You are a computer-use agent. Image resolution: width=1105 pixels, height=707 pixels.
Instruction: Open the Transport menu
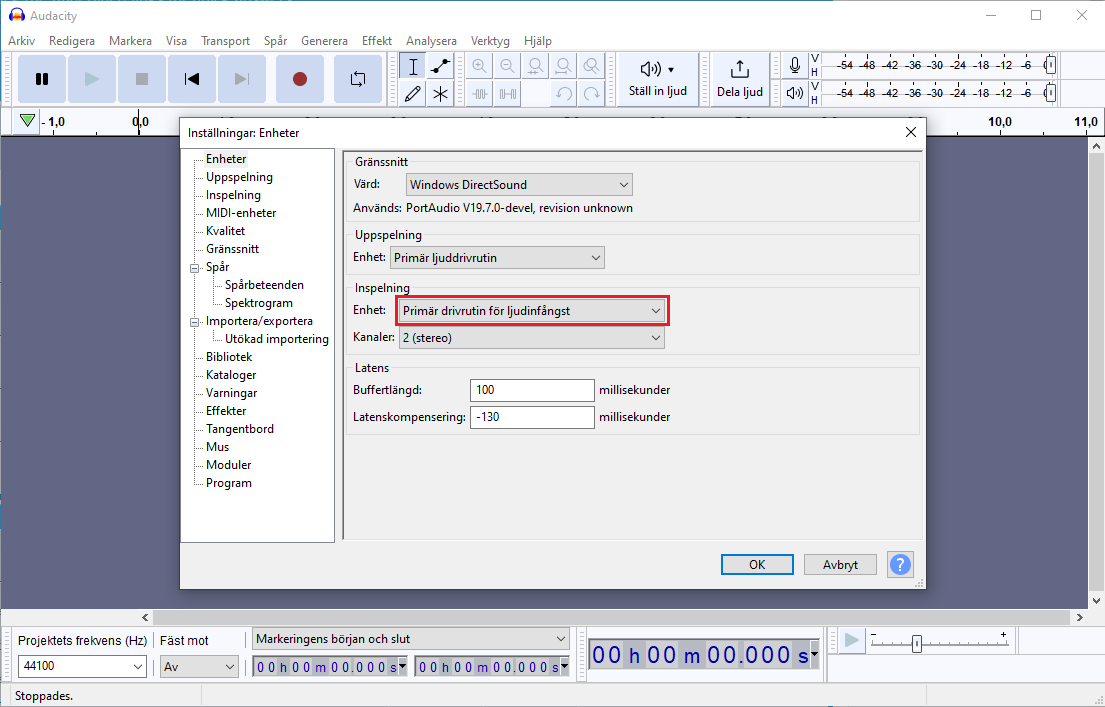(x=225, y=41)
